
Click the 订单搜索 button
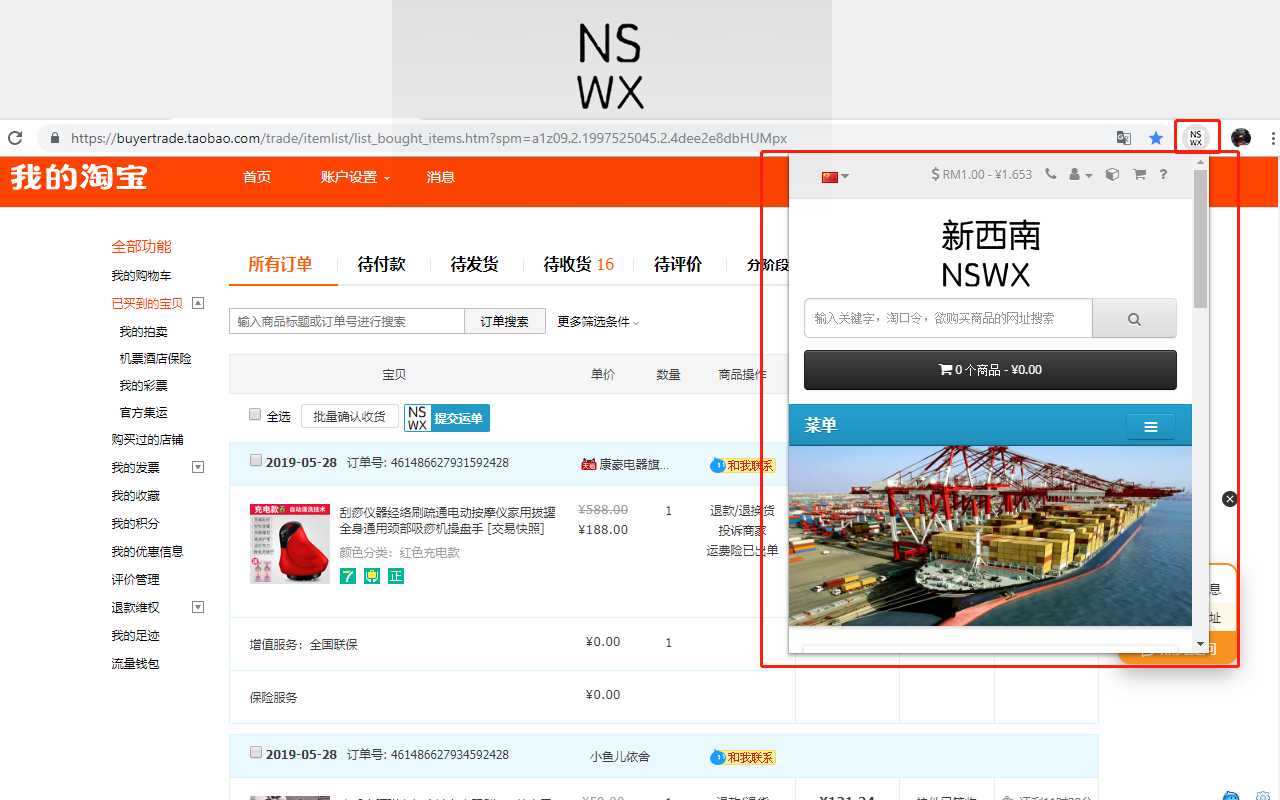[x=505, y=321]
